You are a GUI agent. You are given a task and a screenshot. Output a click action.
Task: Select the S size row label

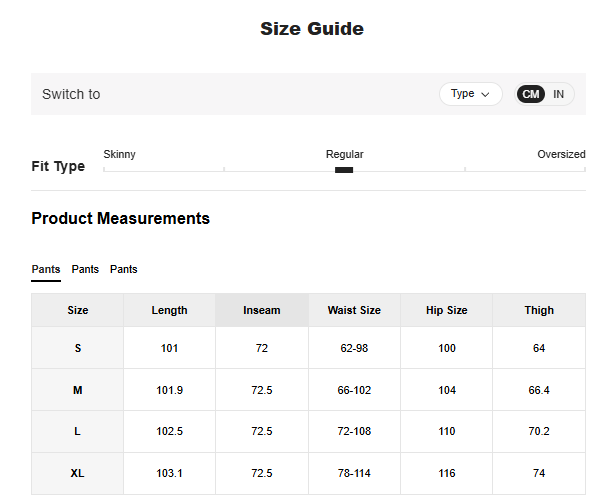[x=78, y=348]
